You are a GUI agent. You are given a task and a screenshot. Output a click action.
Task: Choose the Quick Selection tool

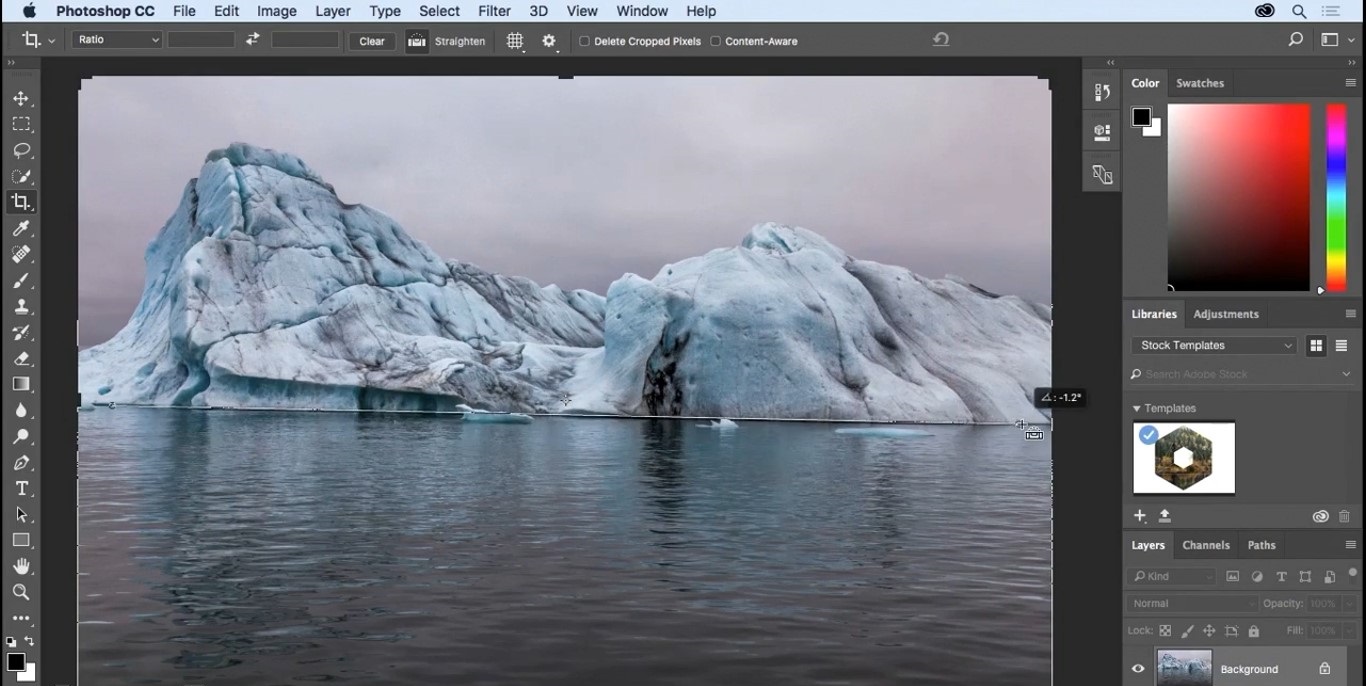pyautogui.click(x=21, y=177)
